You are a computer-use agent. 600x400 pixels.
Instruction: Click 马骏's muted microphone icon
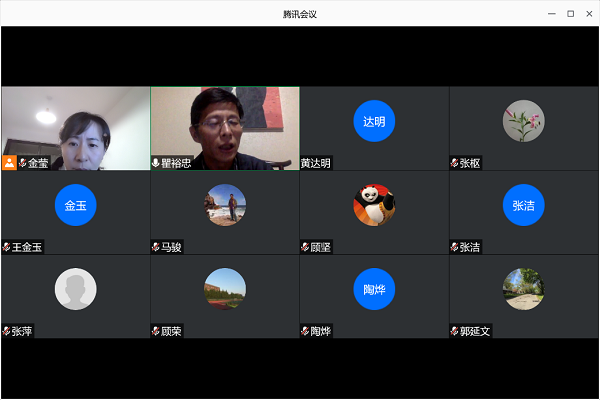156,247
